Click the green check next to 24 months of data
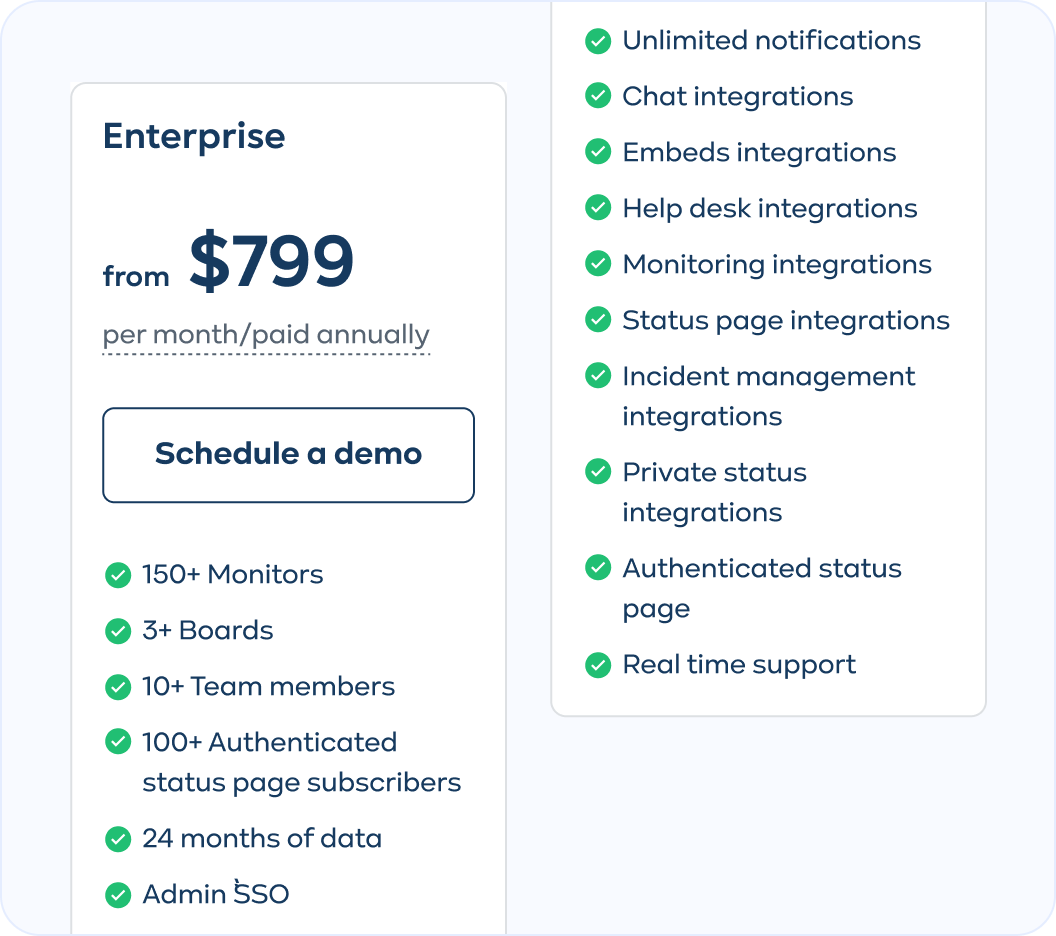This screenshot has width=1056, height=936. click(118, 838)
